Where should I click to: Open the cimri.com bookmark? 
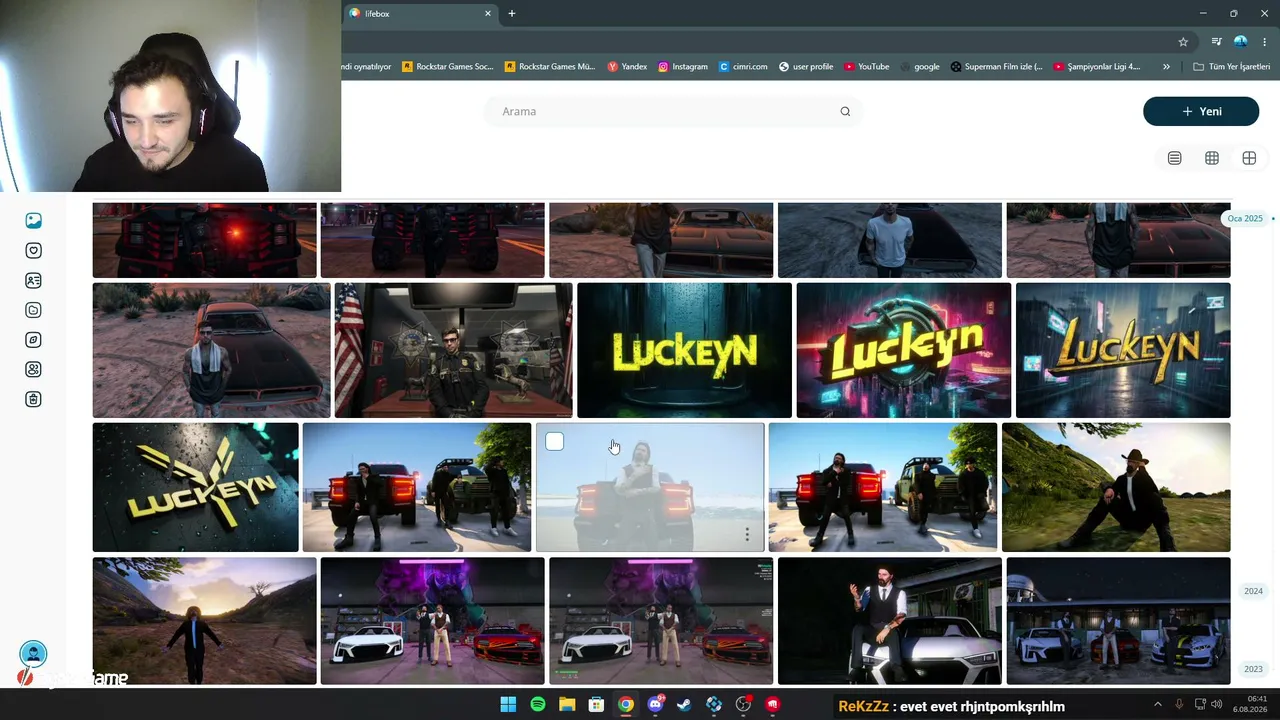tap(744, 67)
